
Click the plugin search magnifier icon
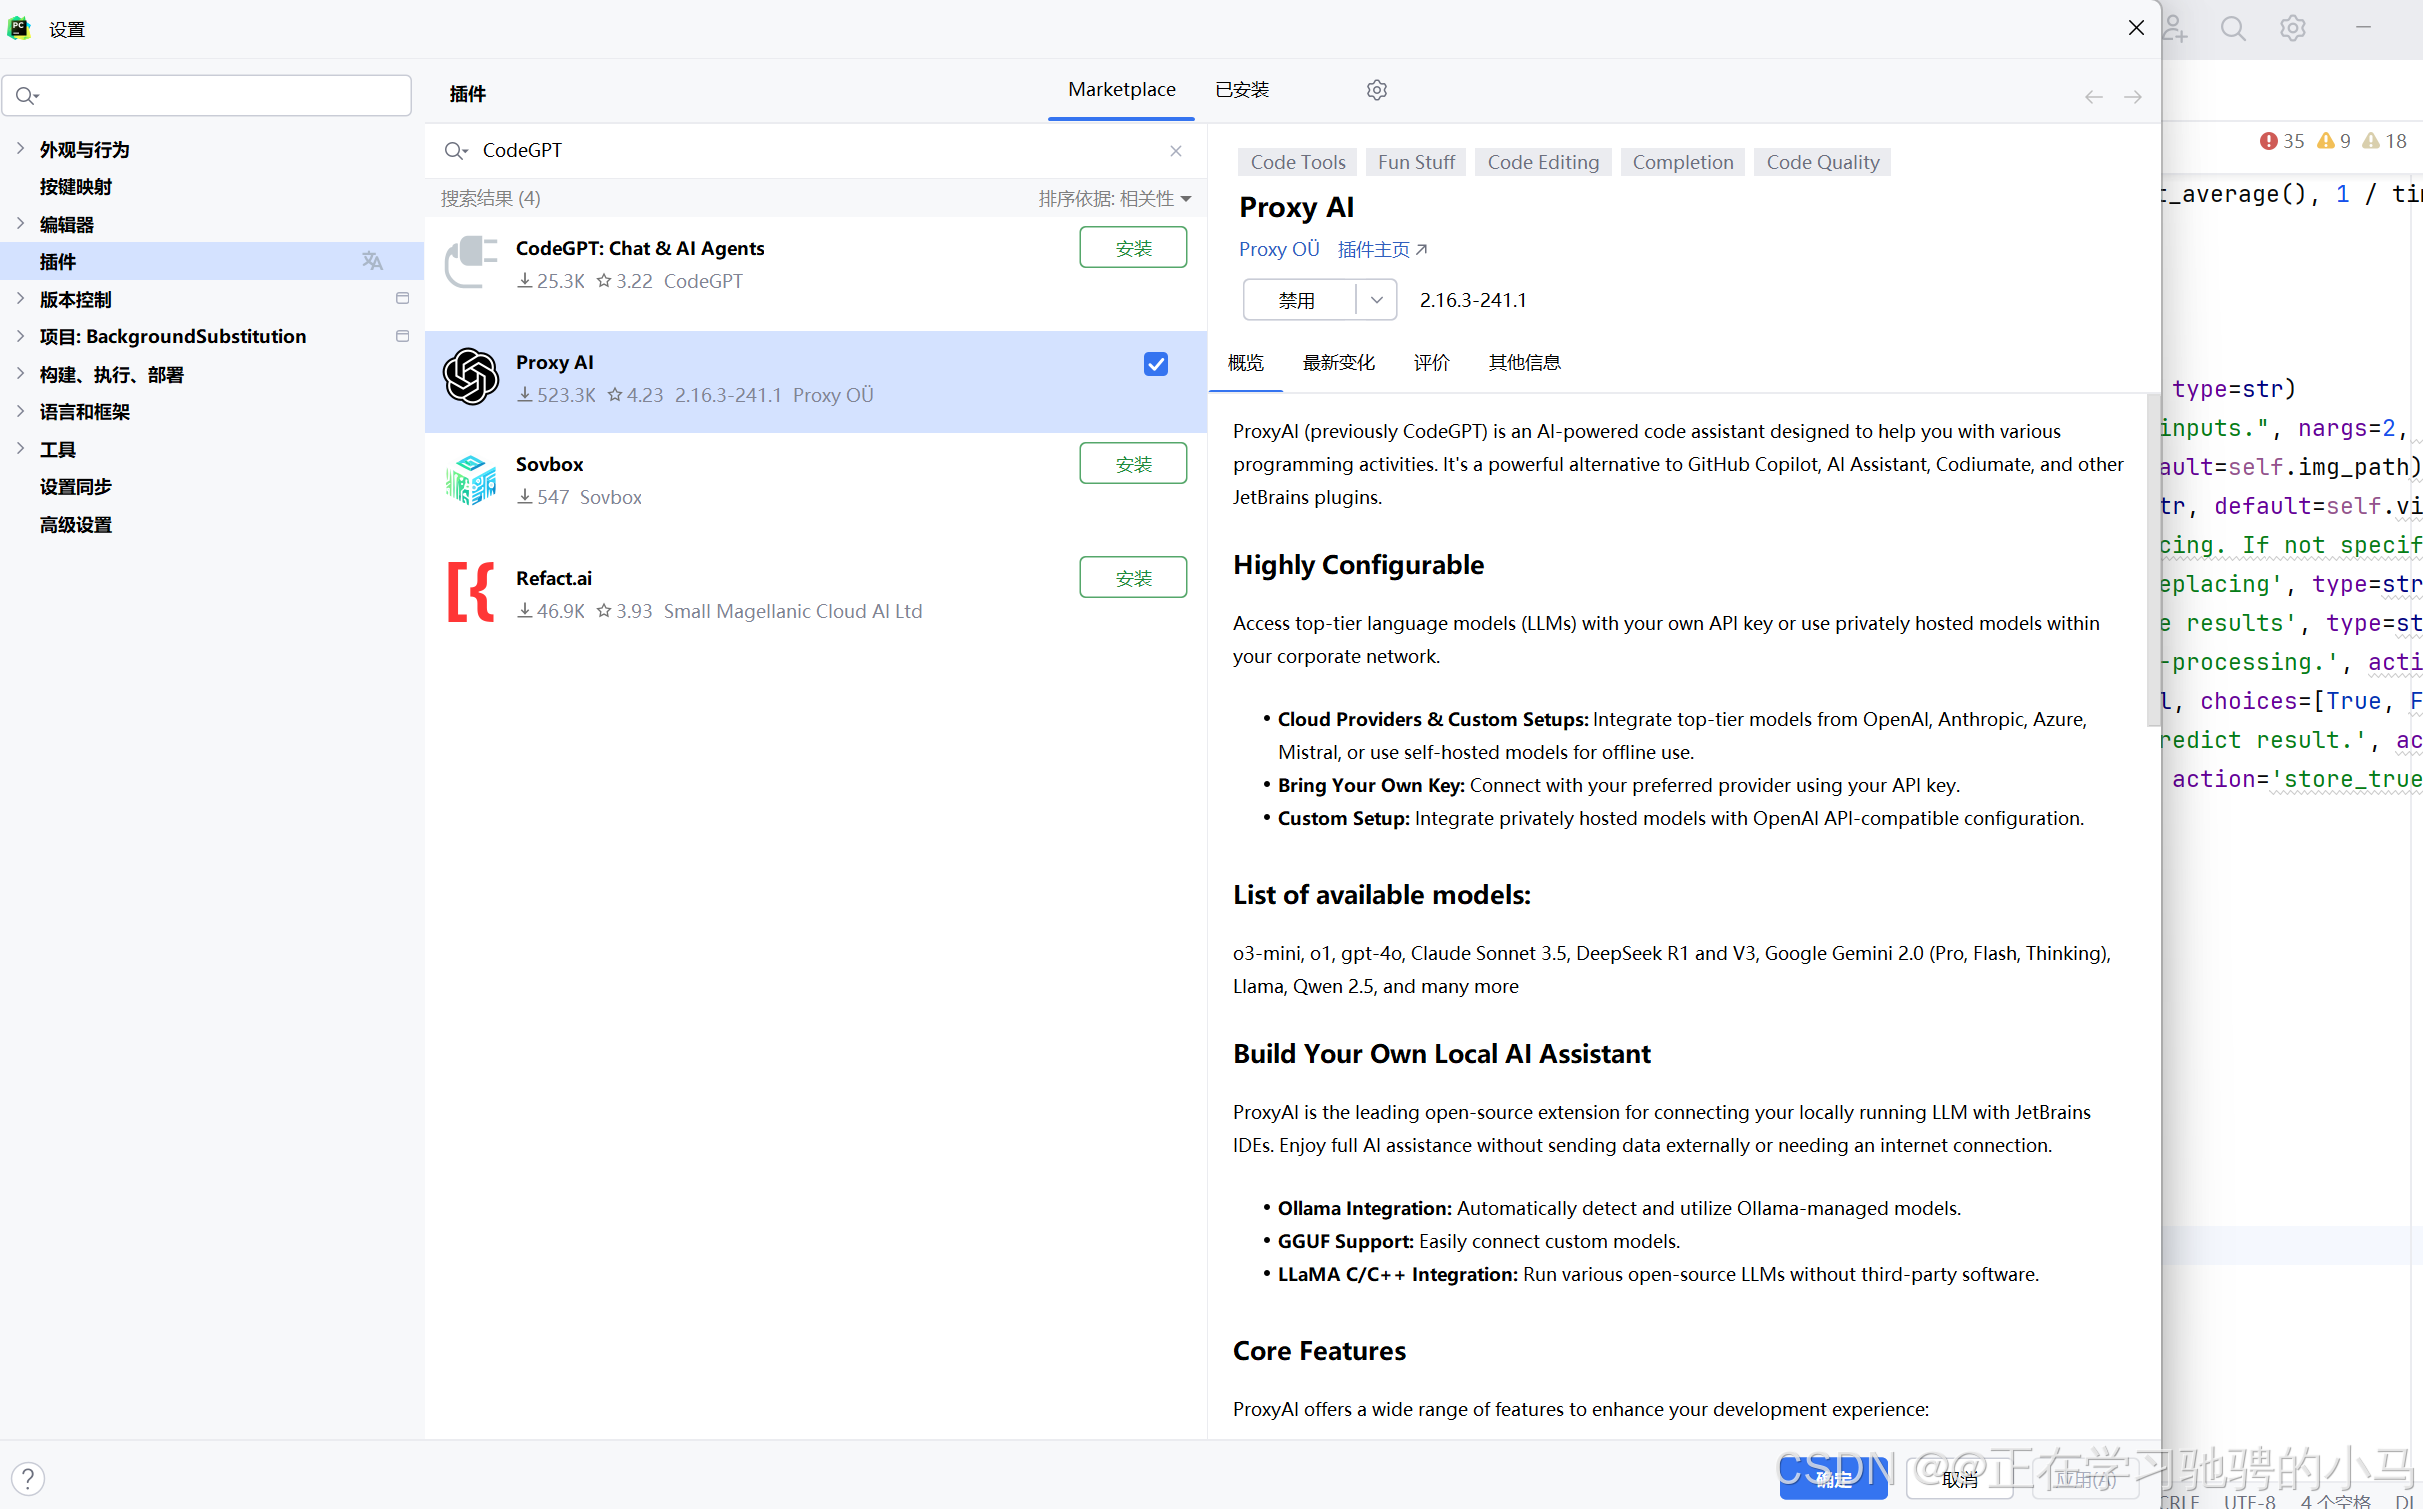coord(456,151)
